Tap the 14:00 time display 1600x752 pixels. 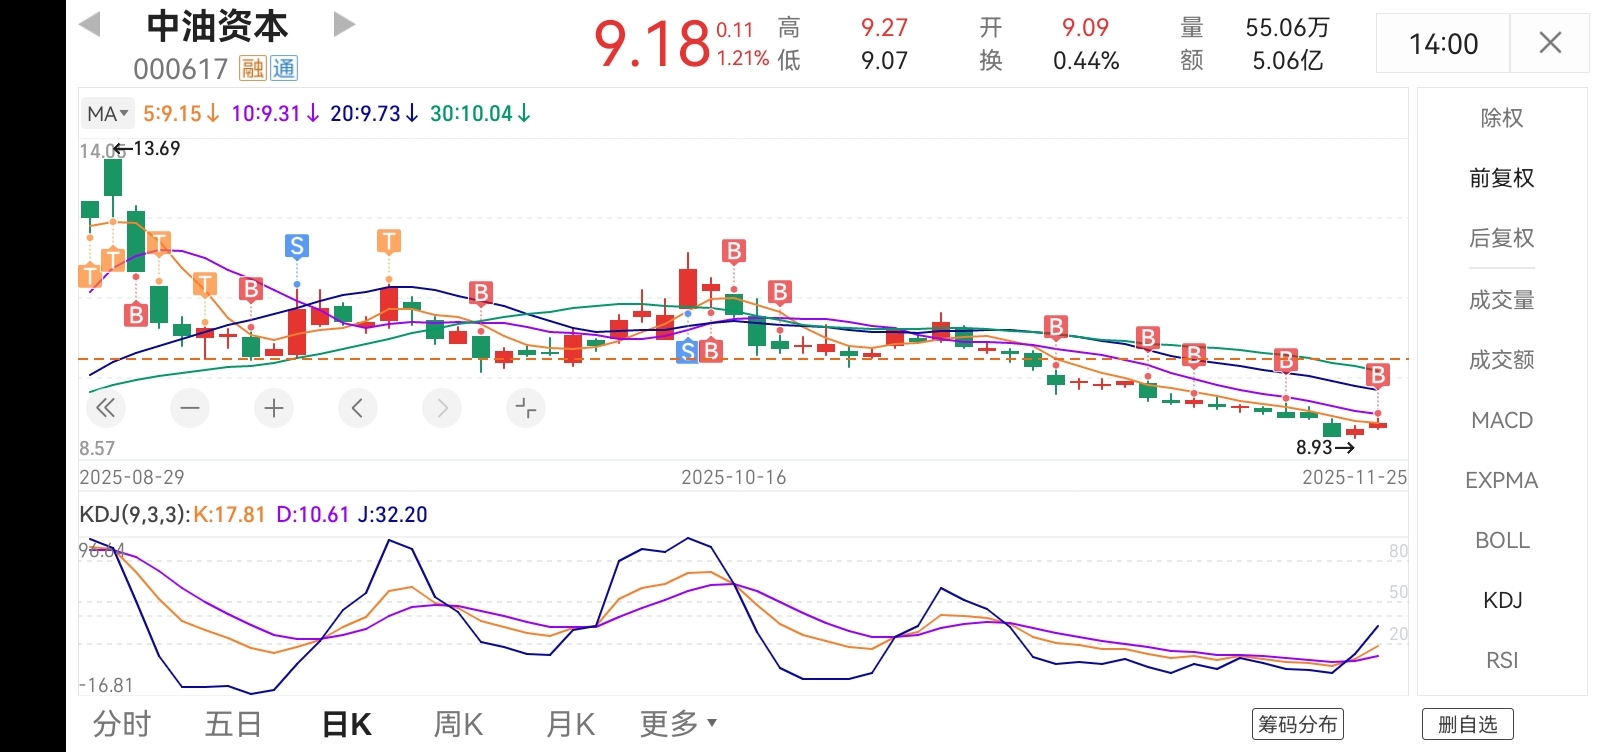(1443, 44)
